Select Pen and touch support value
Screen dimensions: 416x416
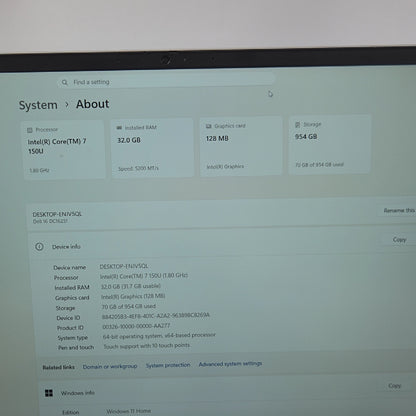pos(147,346)
